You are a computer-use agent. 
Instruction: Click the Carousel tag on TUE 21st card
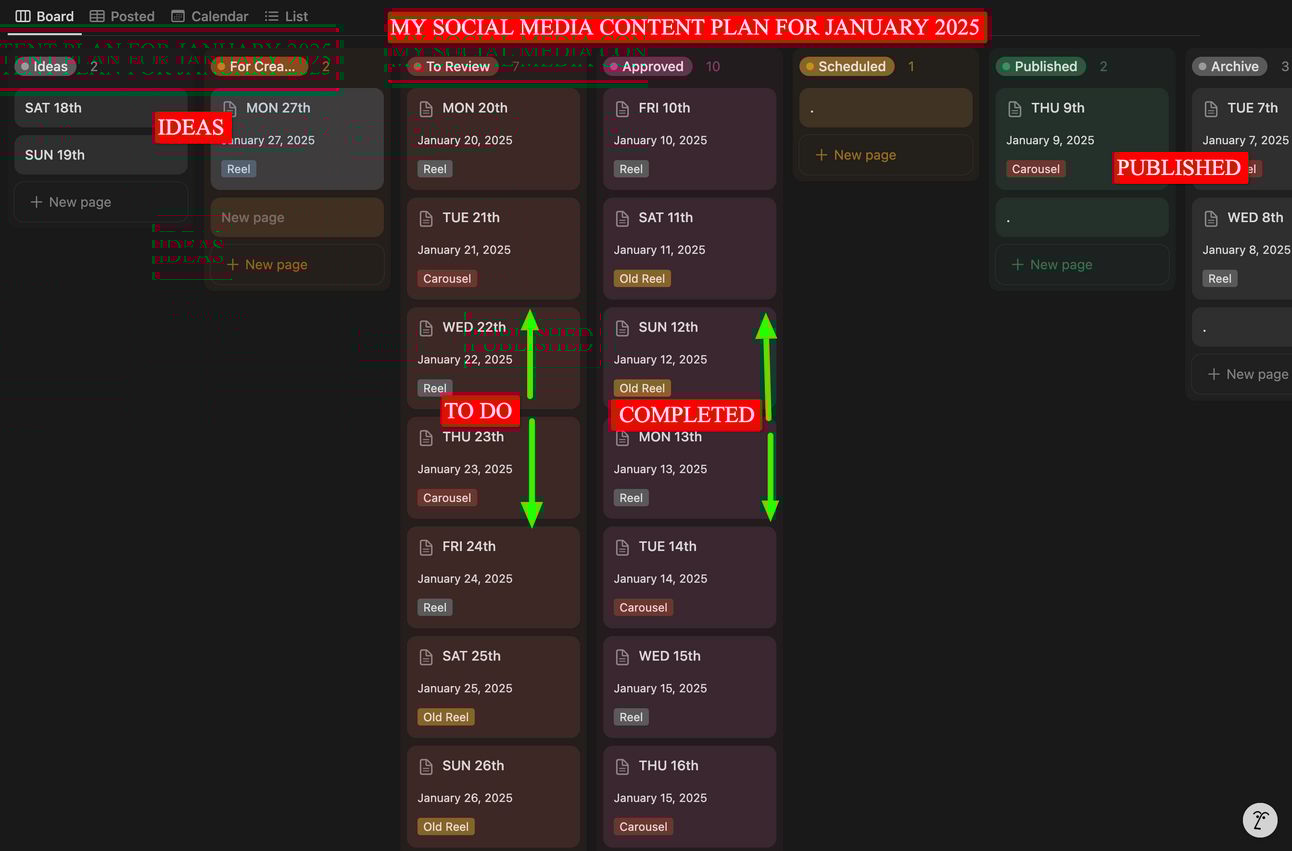(447, 279)
